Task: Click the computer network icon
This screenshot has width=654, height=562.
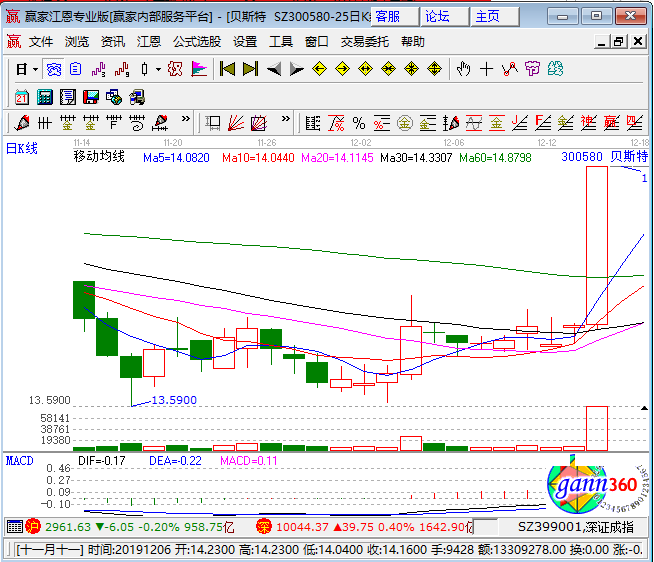Action: tap(137, 97)
